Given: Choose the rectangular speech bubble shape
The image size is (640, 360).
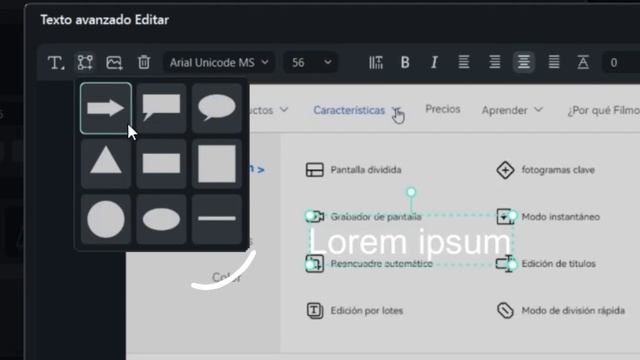Looking at the screenshot, I should pyautogui.click(x=161, y=108).
